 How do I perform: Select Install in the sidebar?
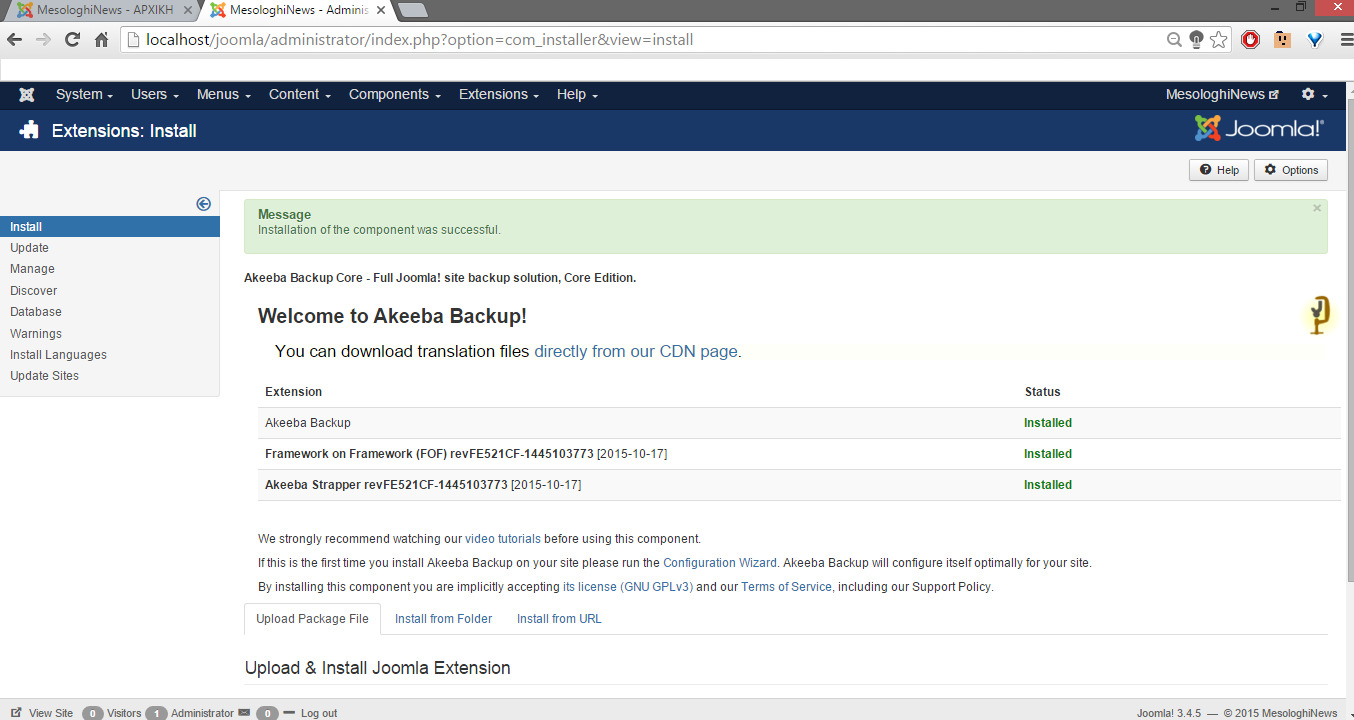[110, 227]
